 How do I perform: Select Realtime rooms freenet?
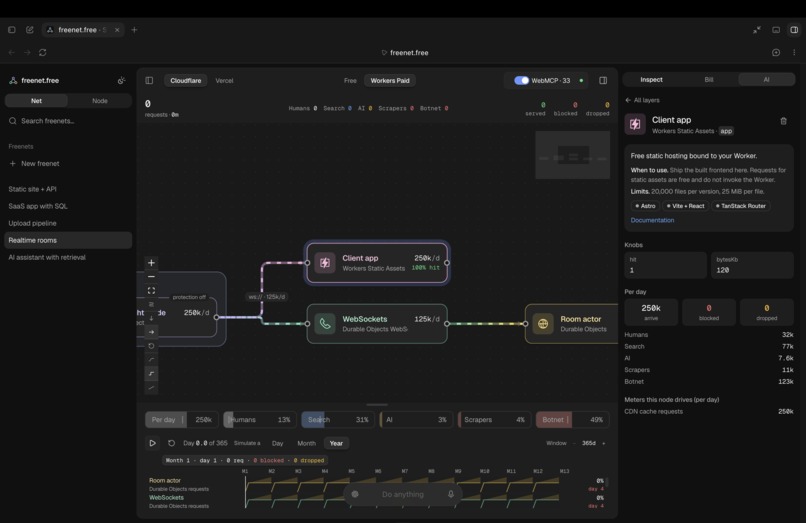[68, 240]
